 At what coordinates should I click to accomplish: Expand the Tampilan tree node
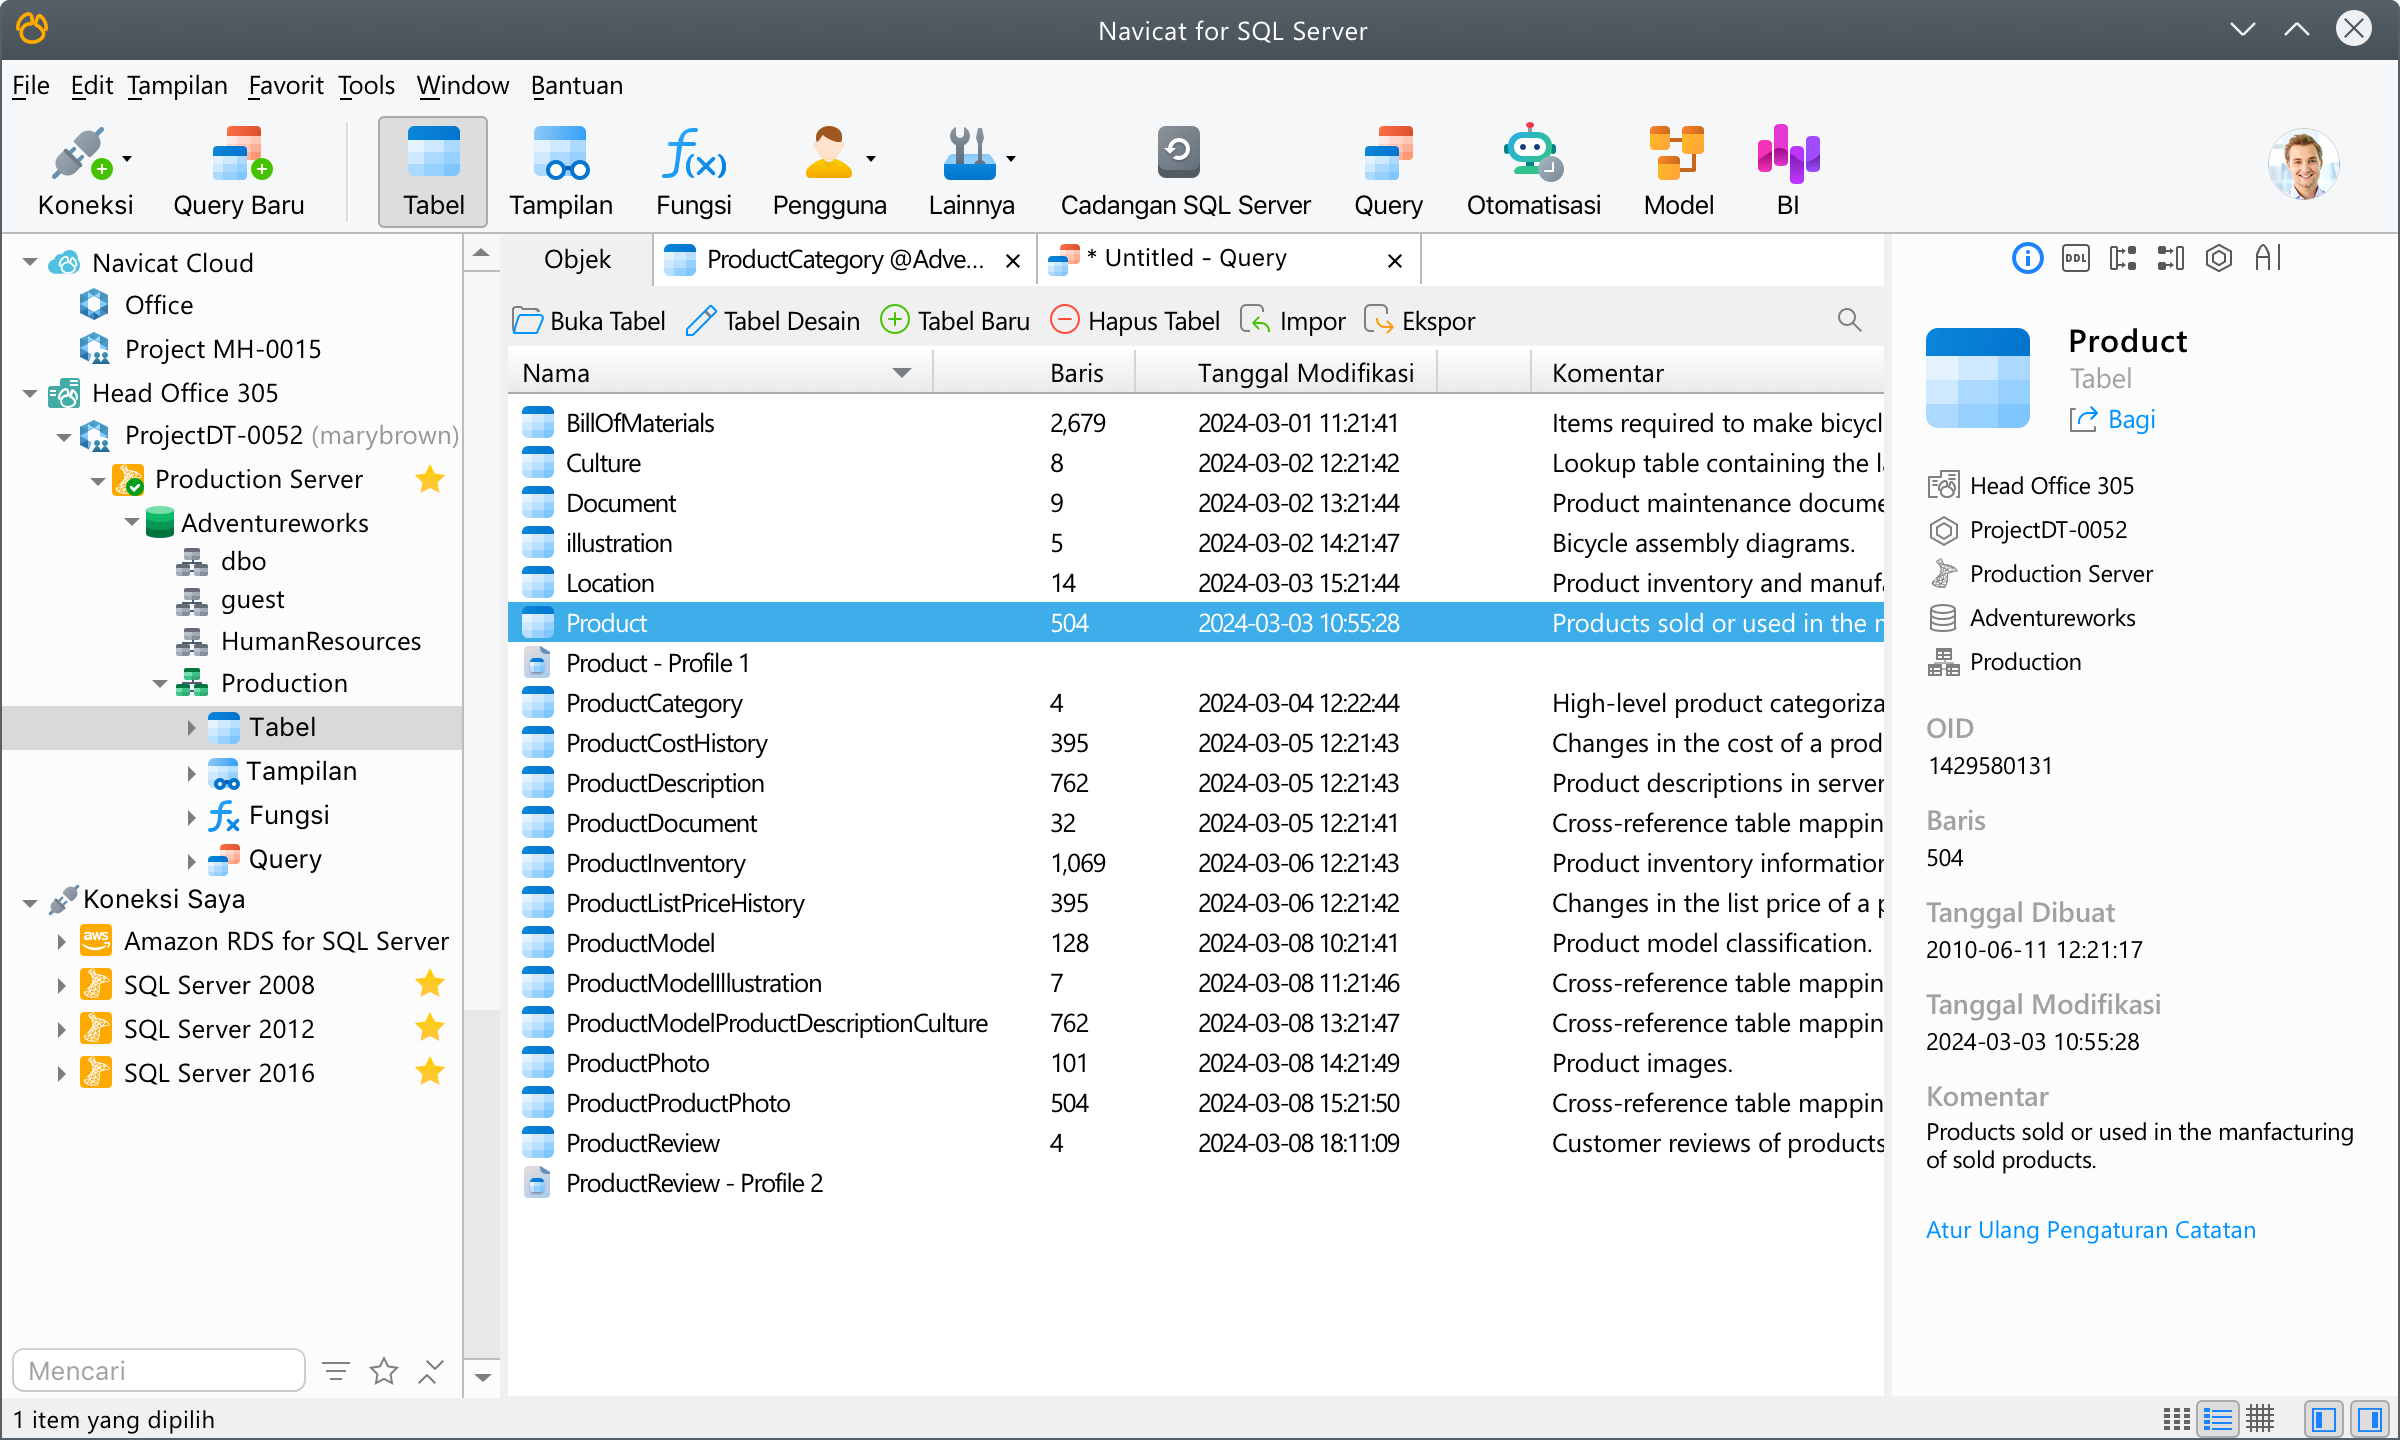click(x=191, y=772)
